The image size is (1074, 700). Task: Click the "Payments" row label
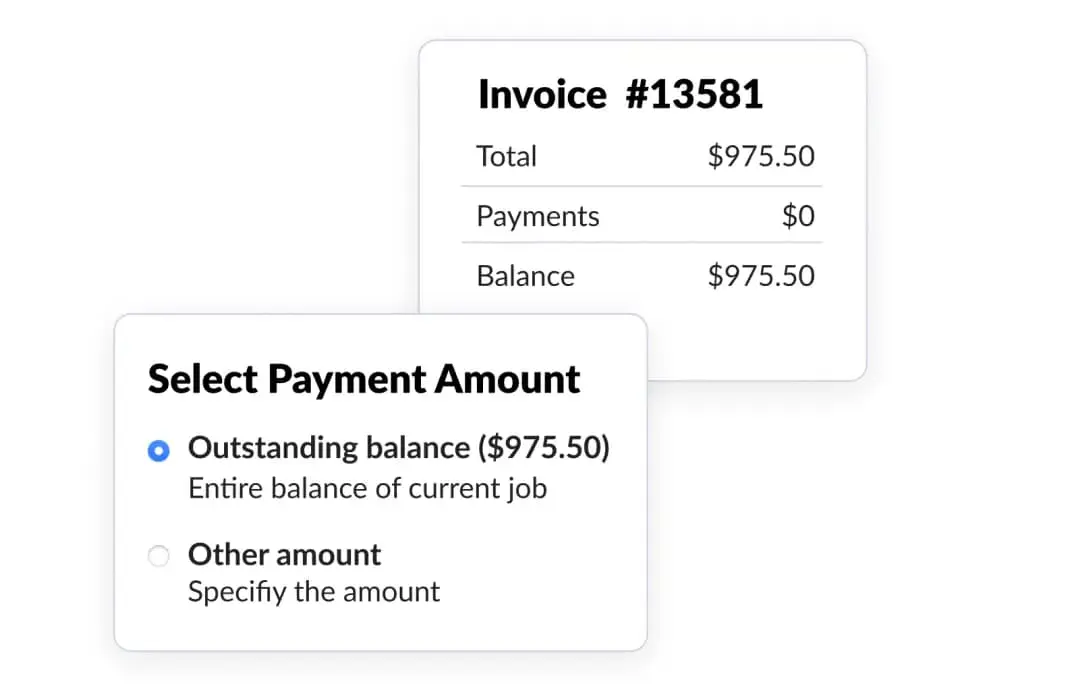click(538, 217)
